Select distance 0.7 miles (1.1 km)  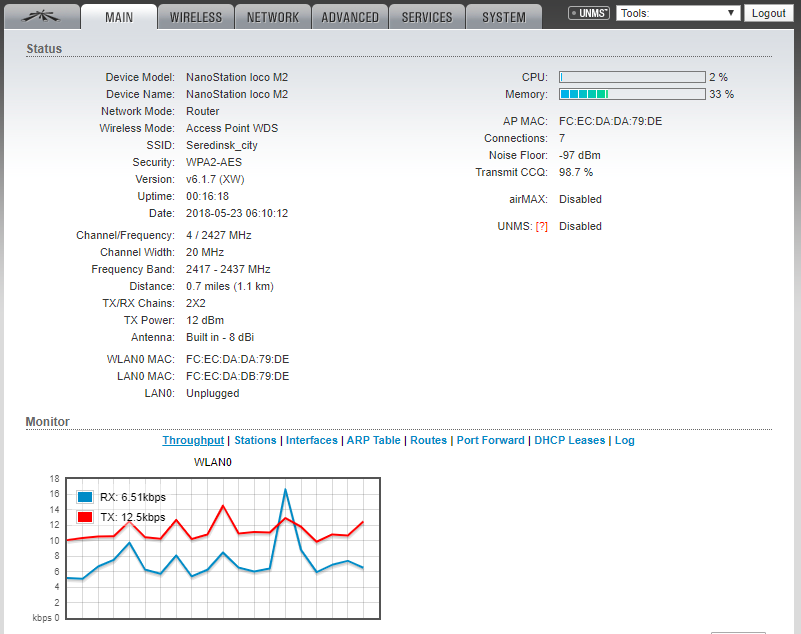(x=230, y=286)
